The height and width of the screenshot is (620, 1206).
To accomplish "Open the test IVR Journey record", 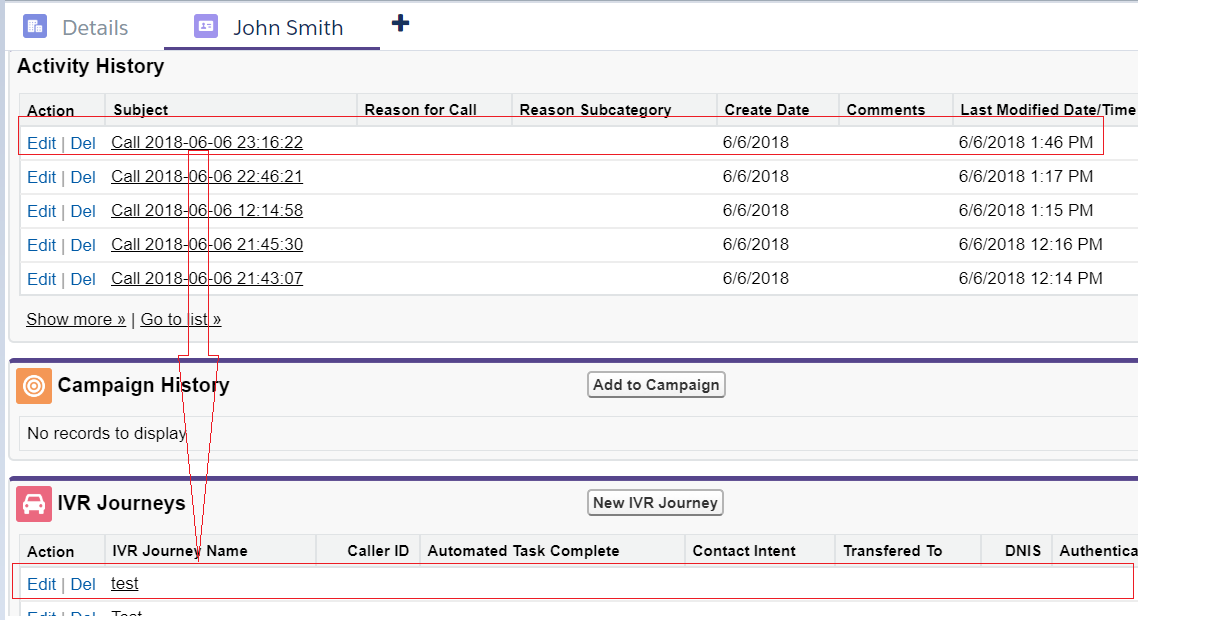I will (x=125, y=584).
